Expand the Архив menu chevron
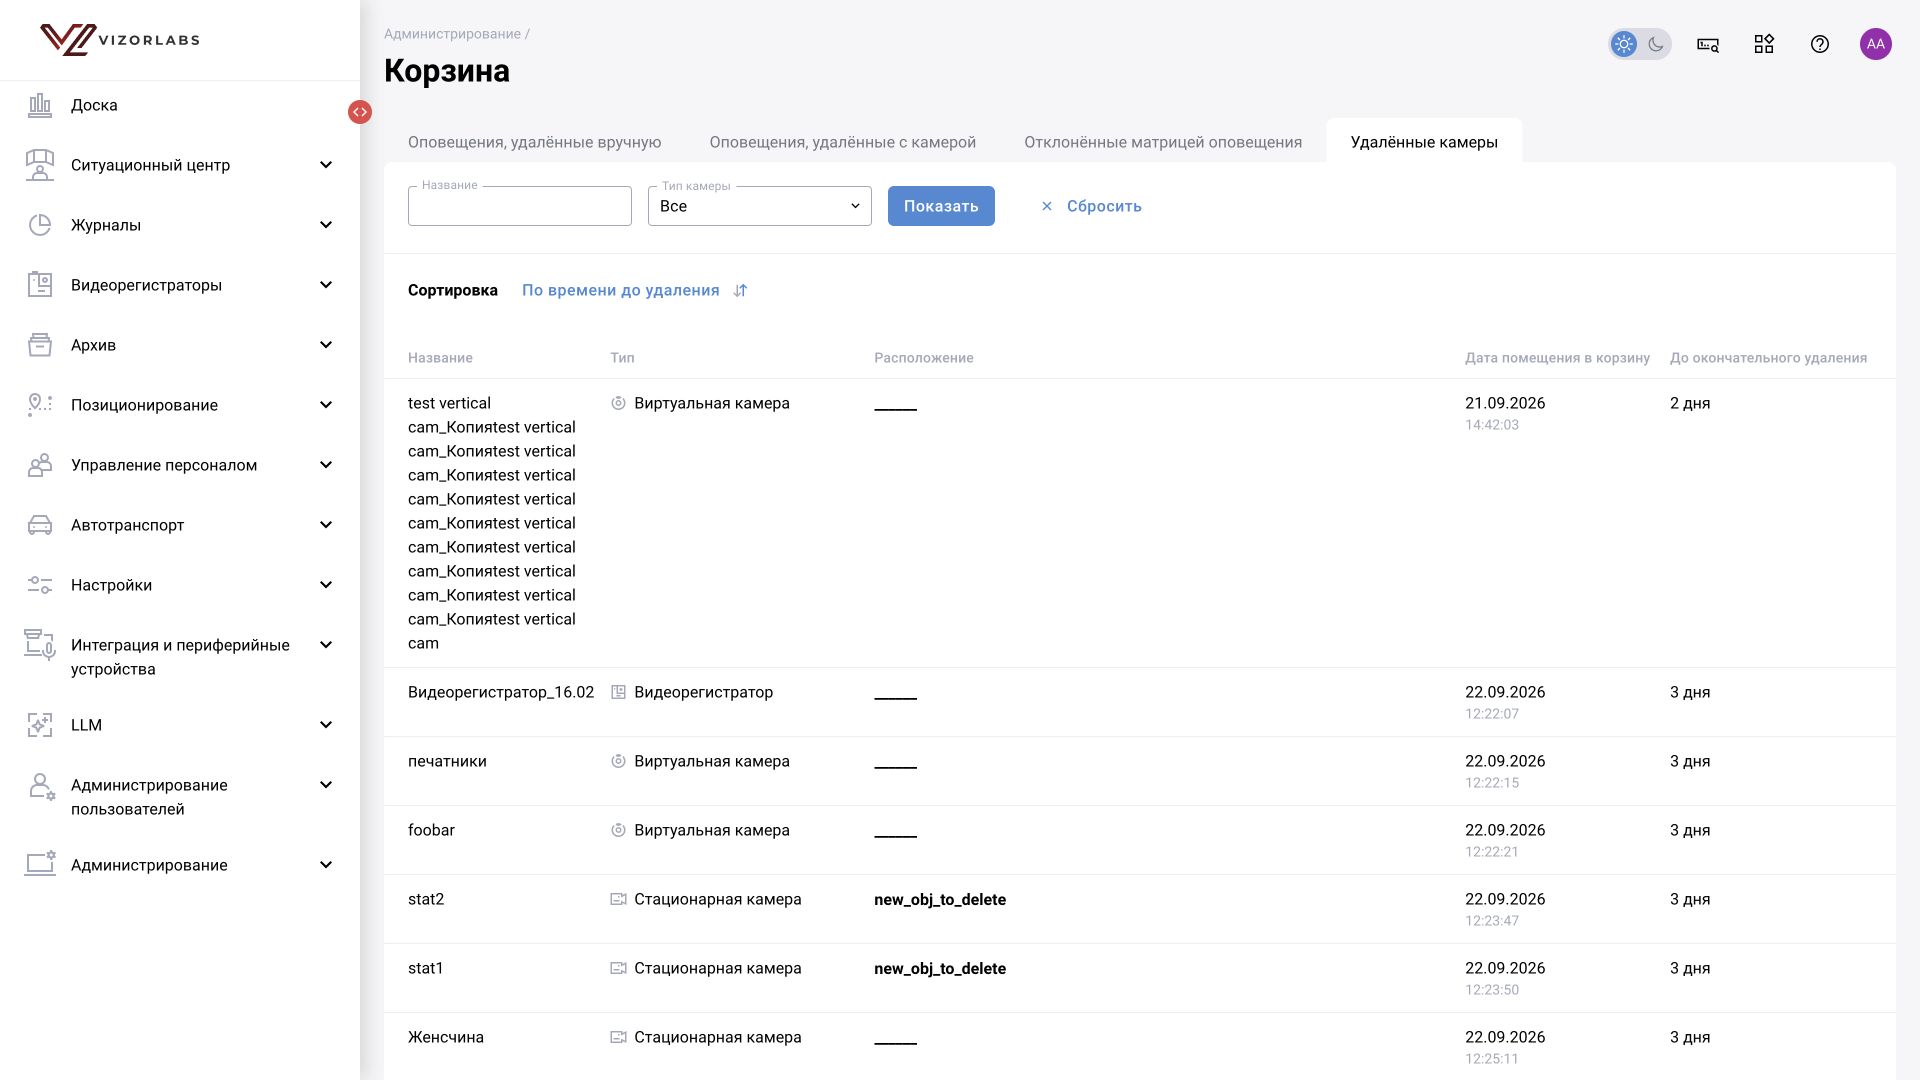Screen dimensions: 1920x1080 [326, 345]
